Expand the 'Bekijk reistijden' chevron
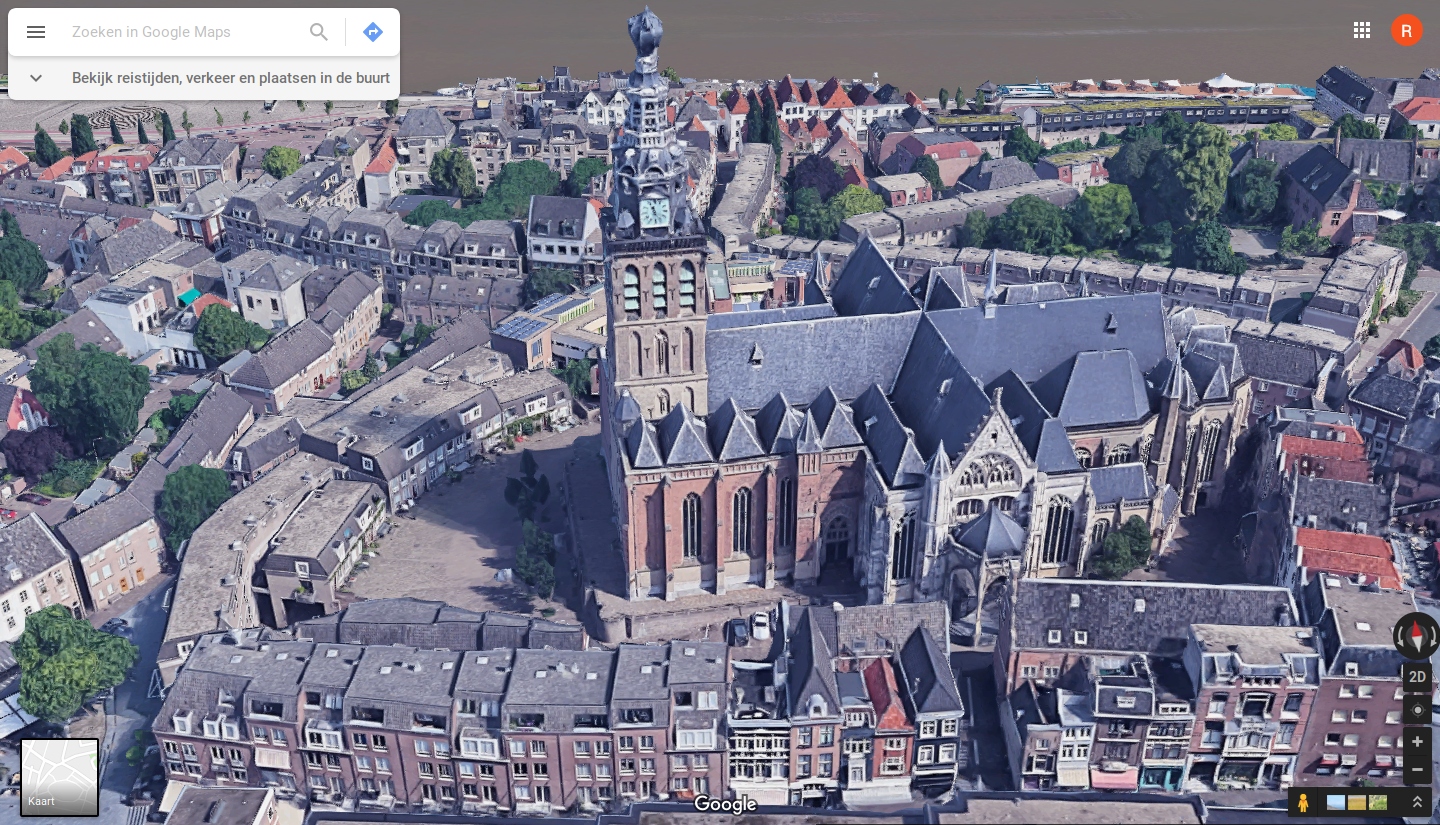Viewport: 1440px width, 825px height. 36,78
